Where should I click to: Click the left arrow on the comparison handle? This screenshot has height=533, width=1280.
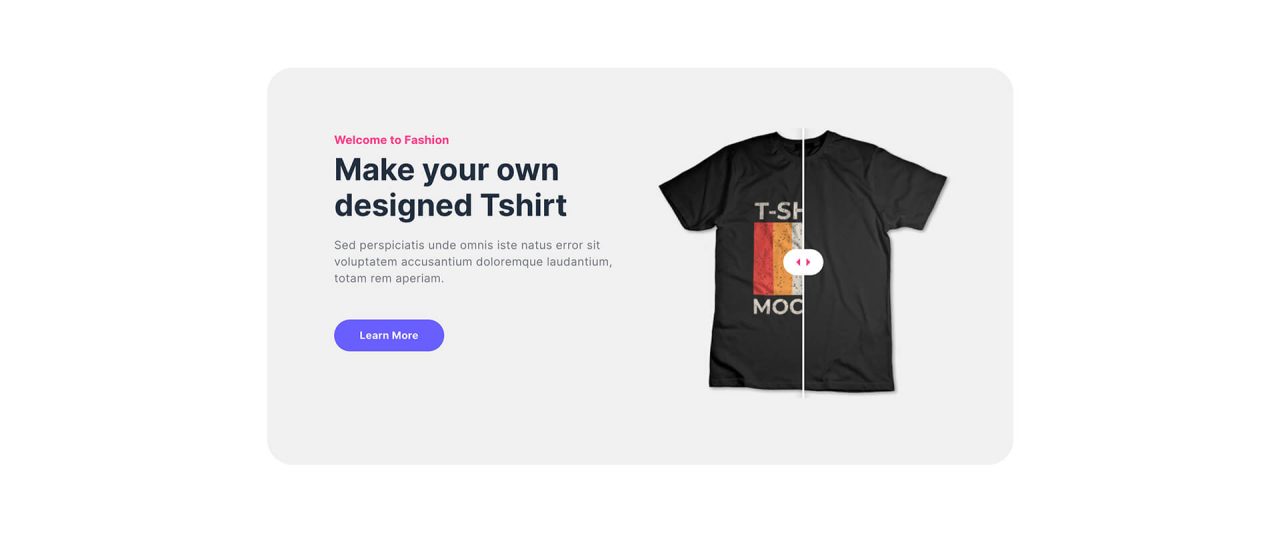[x=798, y=262]
